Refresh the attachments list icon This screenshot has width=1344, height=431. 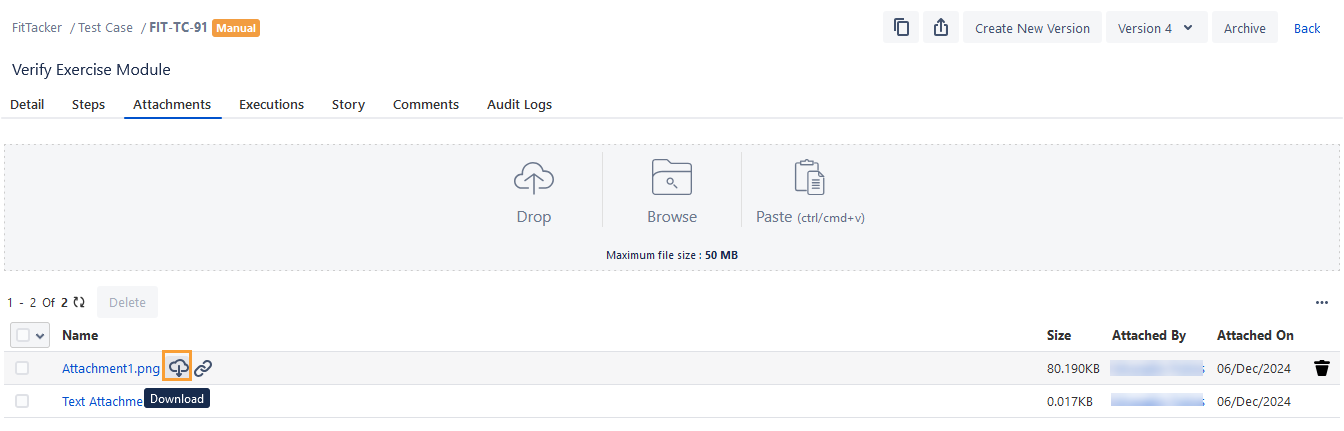(79, 302)
